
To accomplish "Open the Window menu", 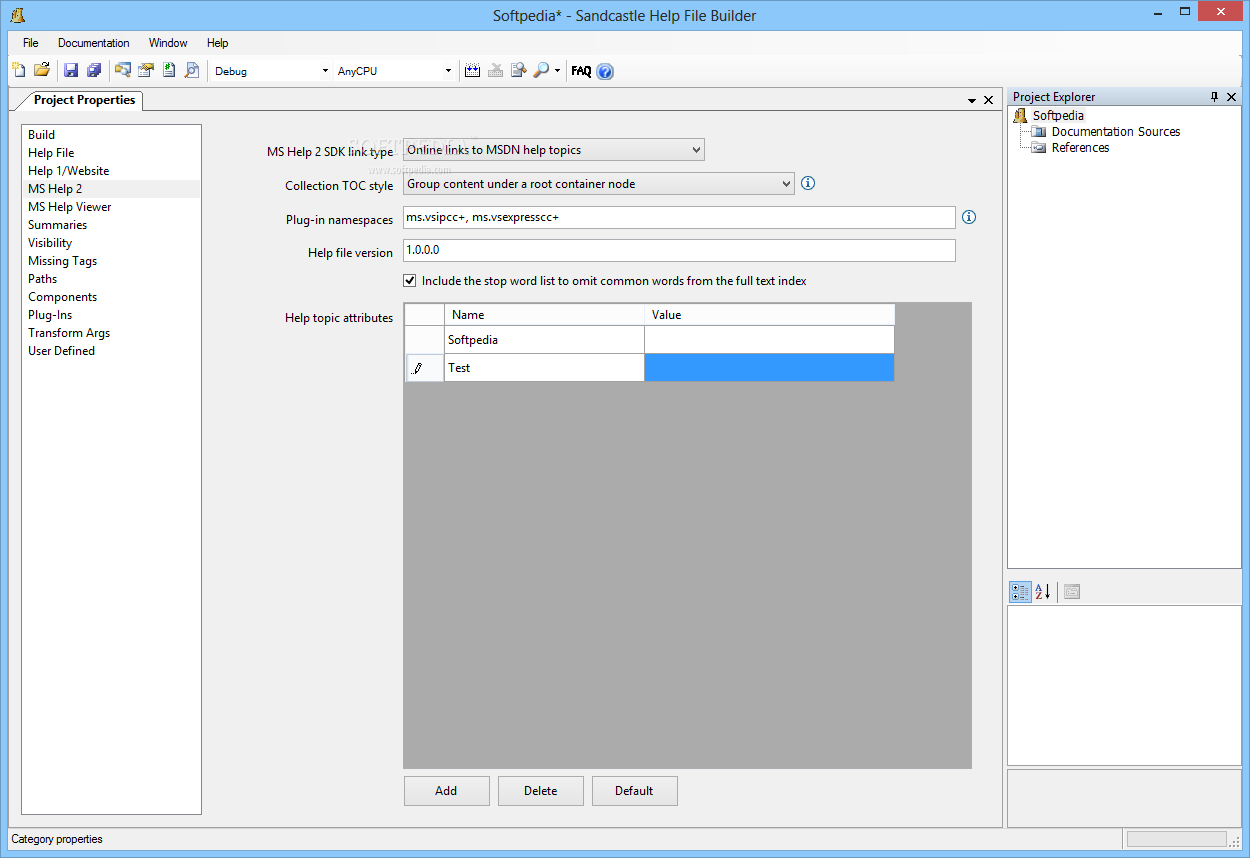I will tap(168, 43).
